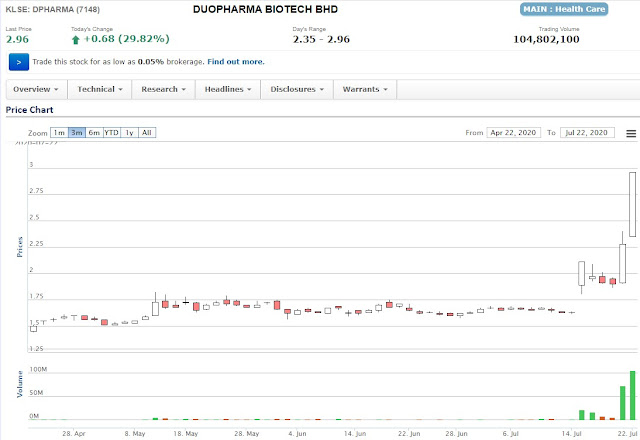This screenshot has height=440, width=640.
Task: Click the green up-arrow change indicator
Action: pyautogui.click(x=76, y=40)
